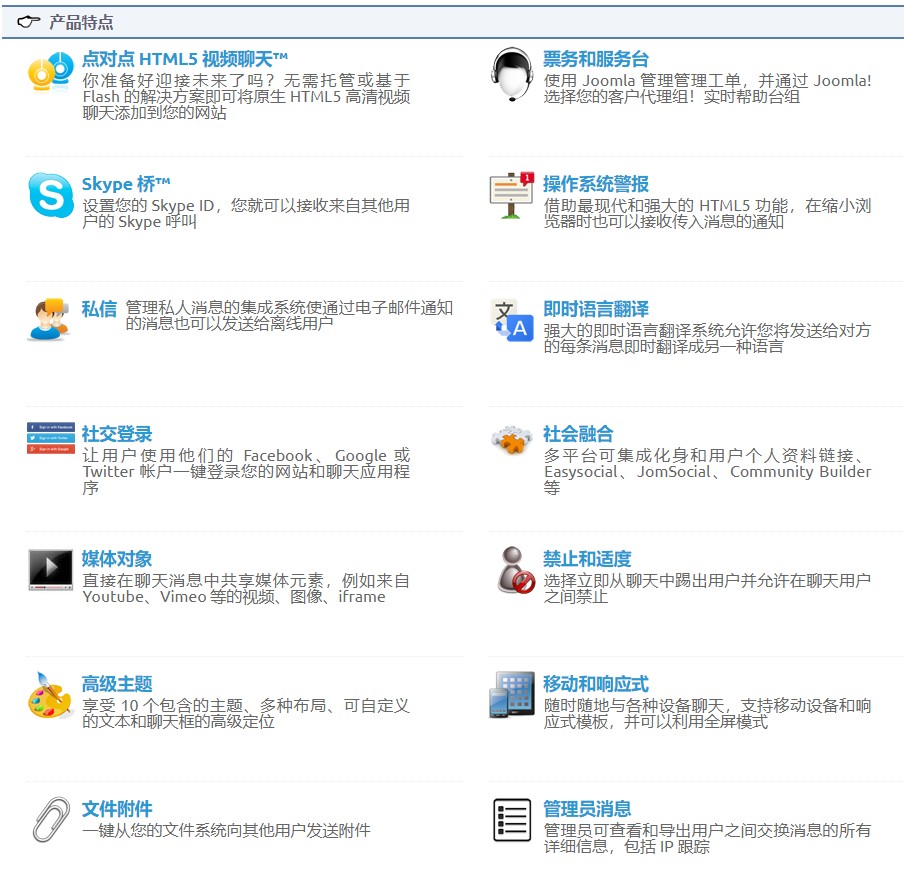Click description mentioning Easysocial、JomSocial
Screen dimensions: 904x885
pyautogui.click(x=707, y=472)
